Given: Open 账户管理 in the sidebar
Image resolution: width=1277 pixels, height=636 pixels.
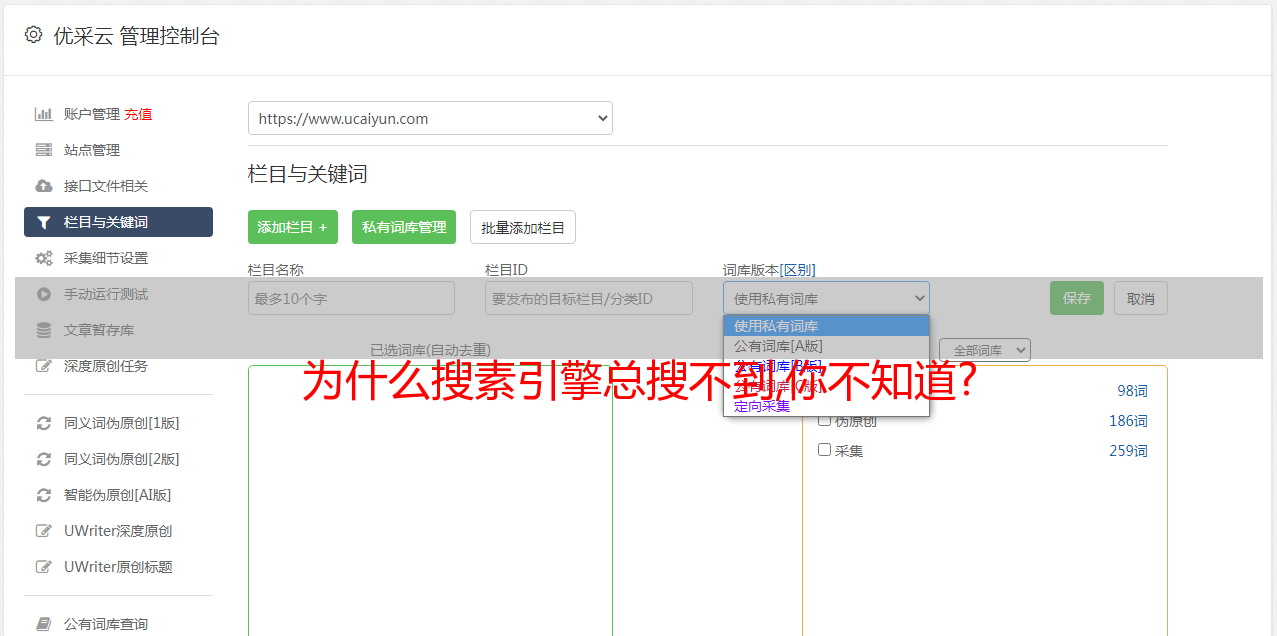Looking at the screenshot, I should (x=91, y=114).
